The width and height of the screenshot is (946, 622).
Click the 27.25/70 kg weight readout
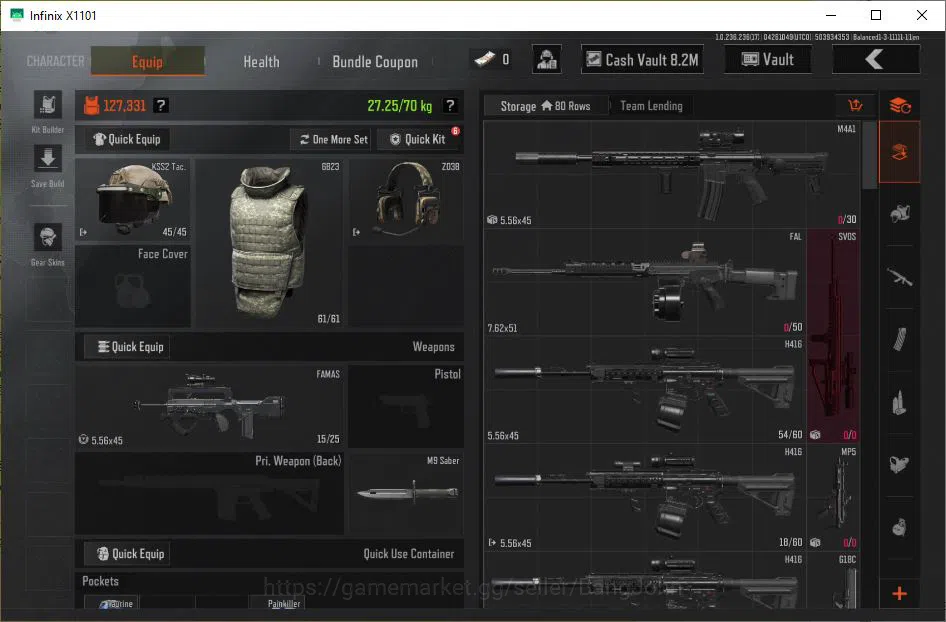pyautogui.click(x=399, y=106)
